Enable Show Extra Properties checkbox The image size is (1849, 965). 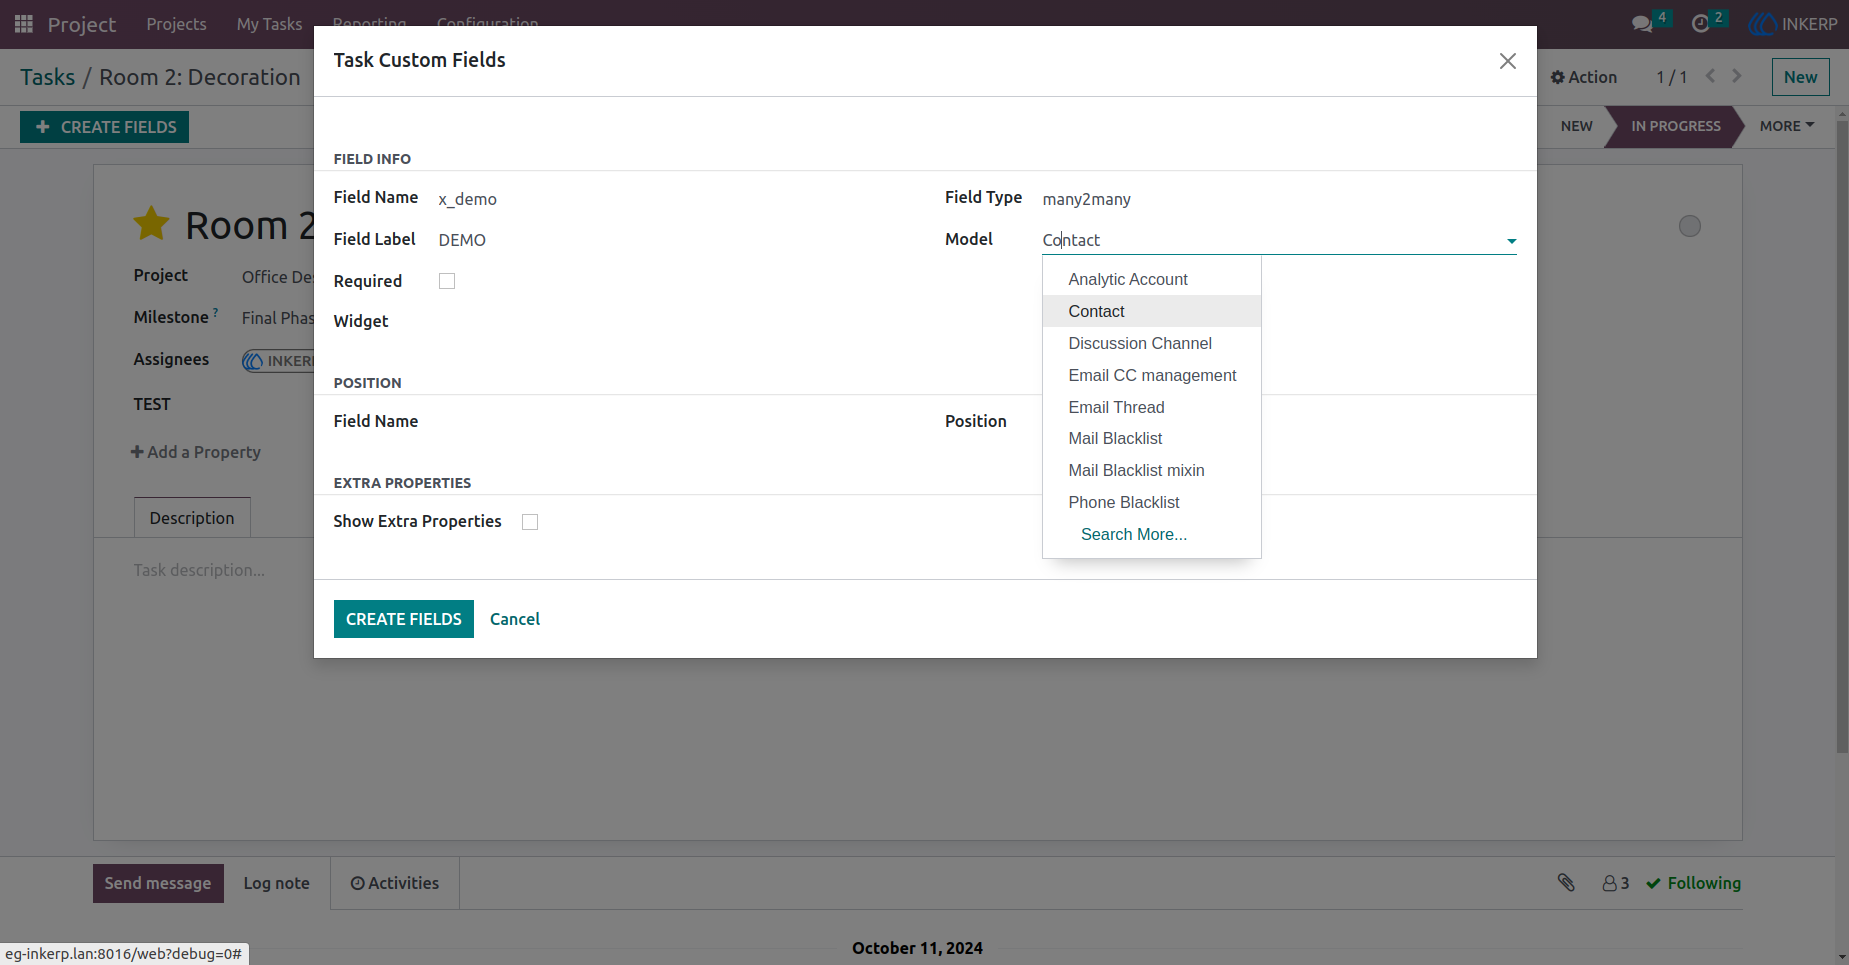pos(530,522)
